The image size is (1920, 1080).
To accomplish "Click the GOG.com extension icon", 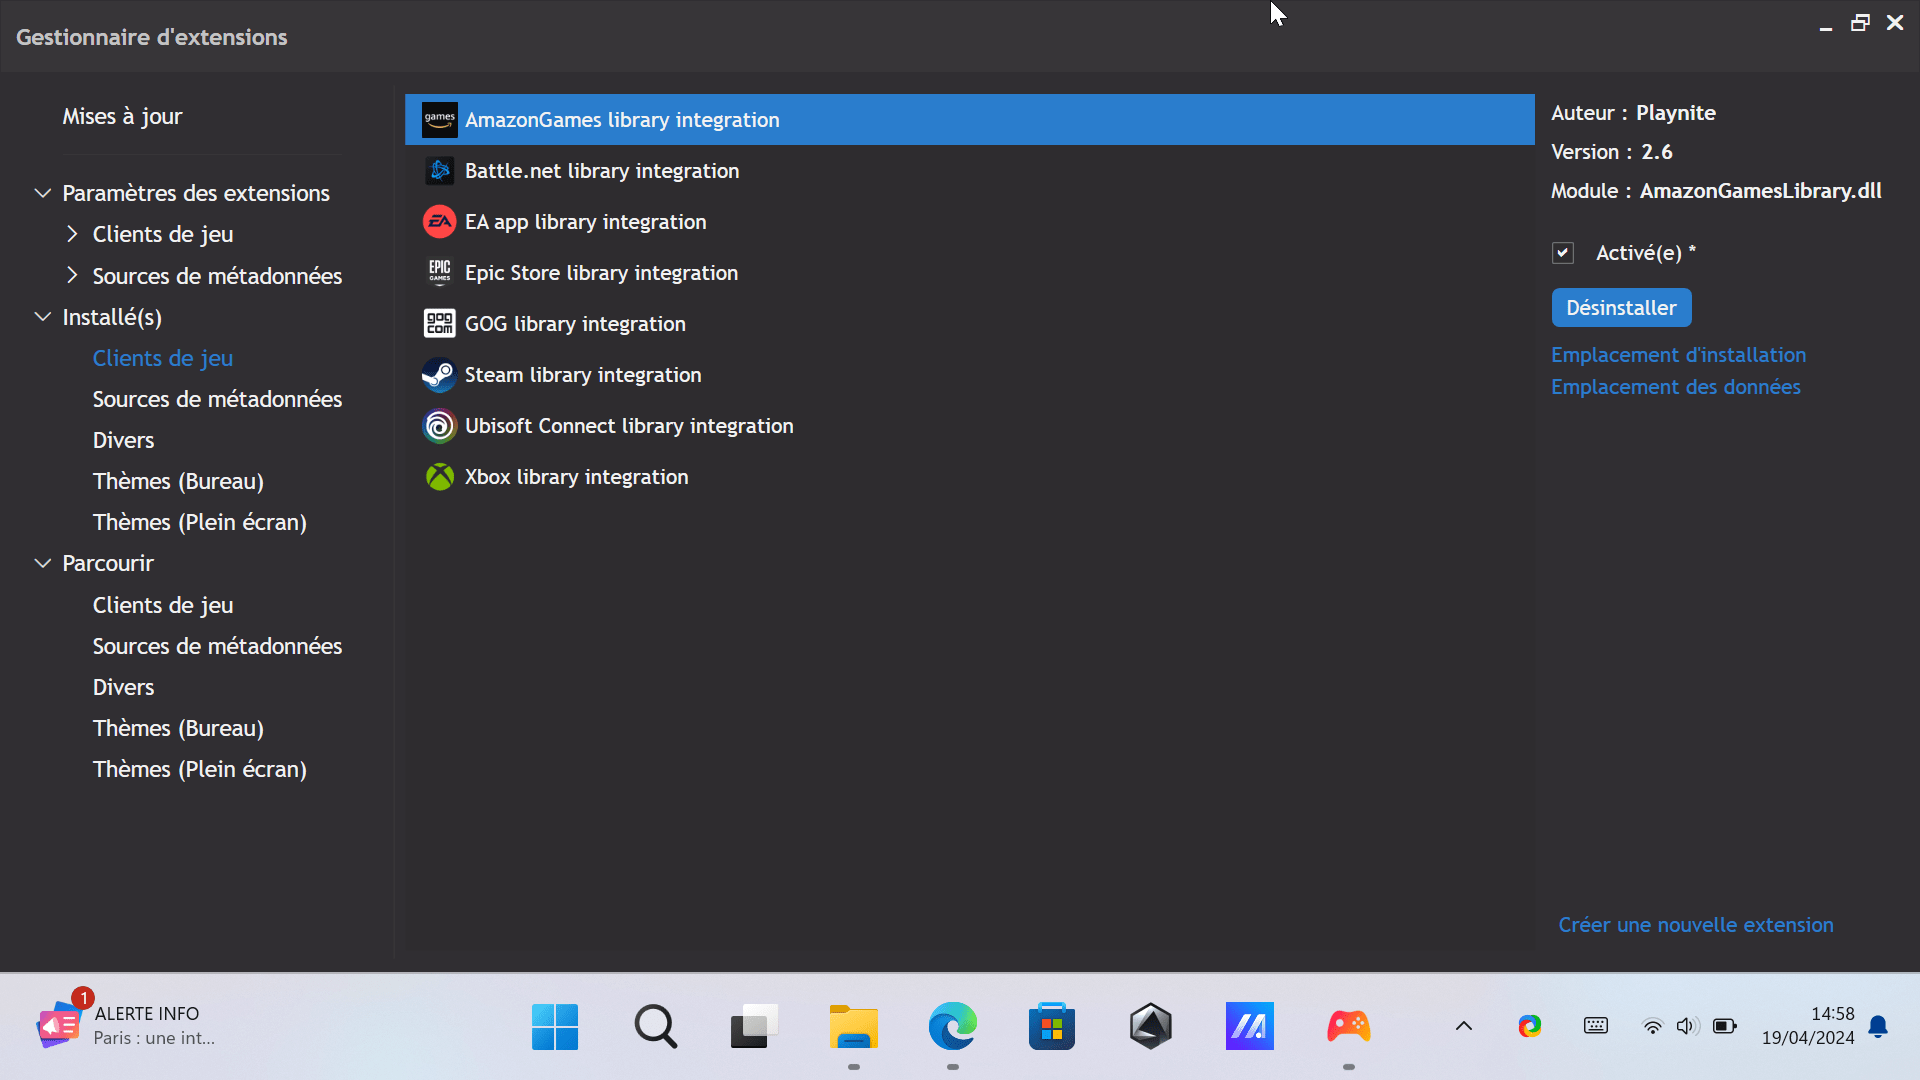I will (x=439, y=324).
